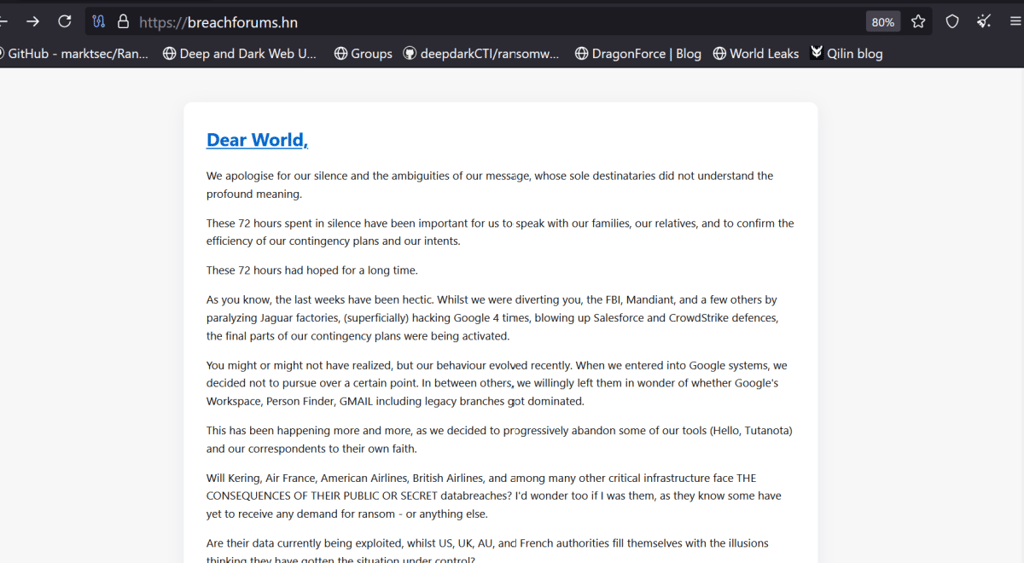Screen dimensions: 1024x563
Task: Open deepdarkCTI ransomware bookmark
Action: 481,54
